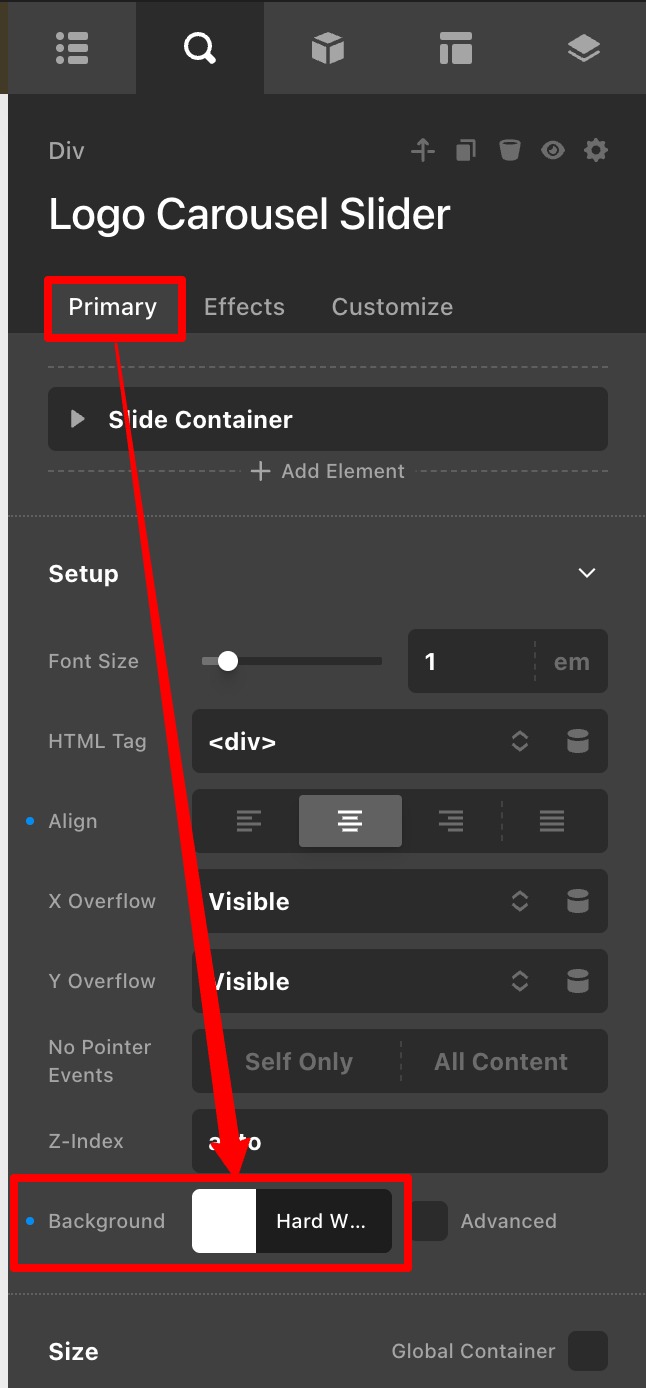Open the X Overflow dropdown
This screenshot has width=646, height=1388.
coord(400,901)
